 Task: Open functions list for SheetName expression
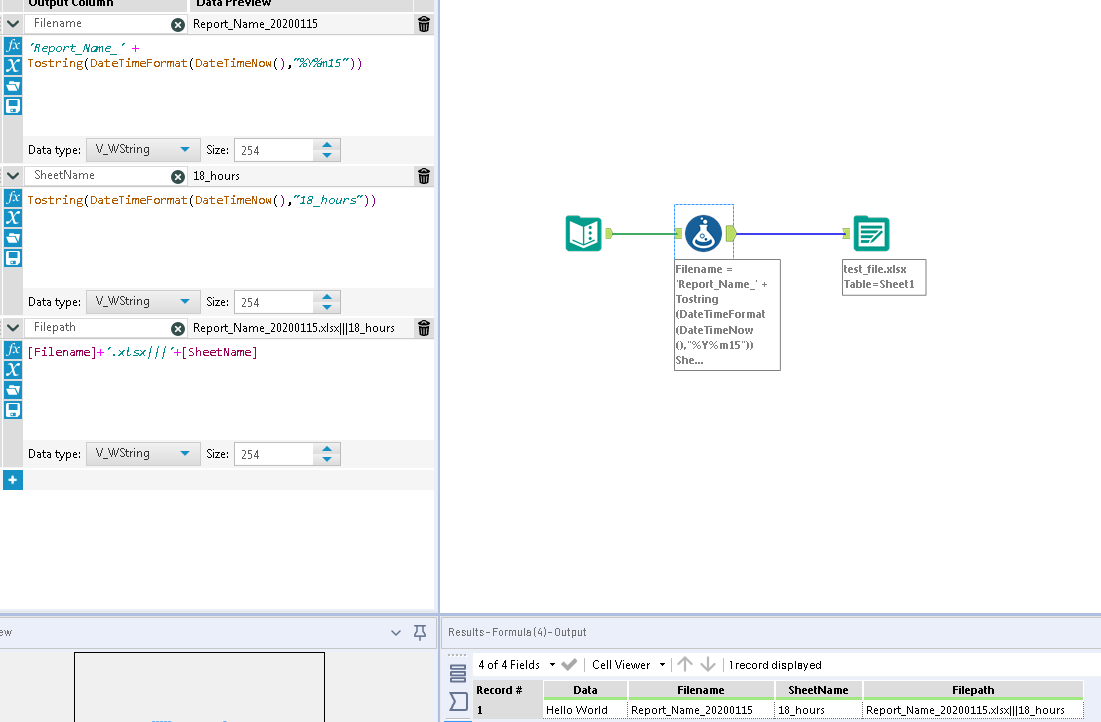point(13,198)
